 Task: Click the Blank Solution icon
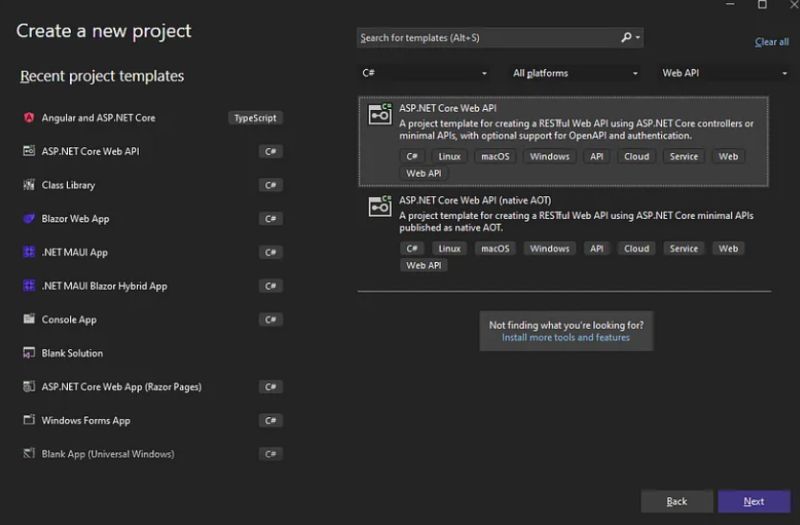[29, 353]
